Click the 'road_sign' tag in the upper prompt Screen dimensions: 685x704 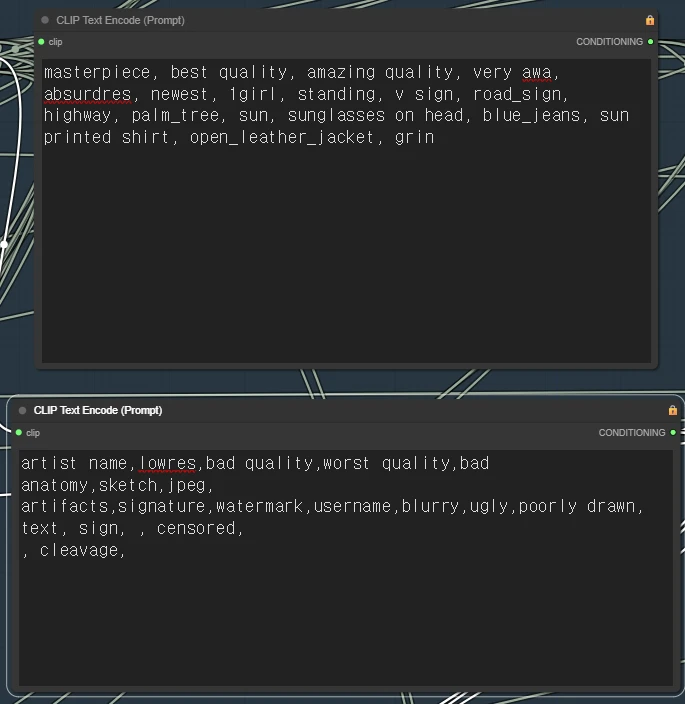(x=517, y=94)
